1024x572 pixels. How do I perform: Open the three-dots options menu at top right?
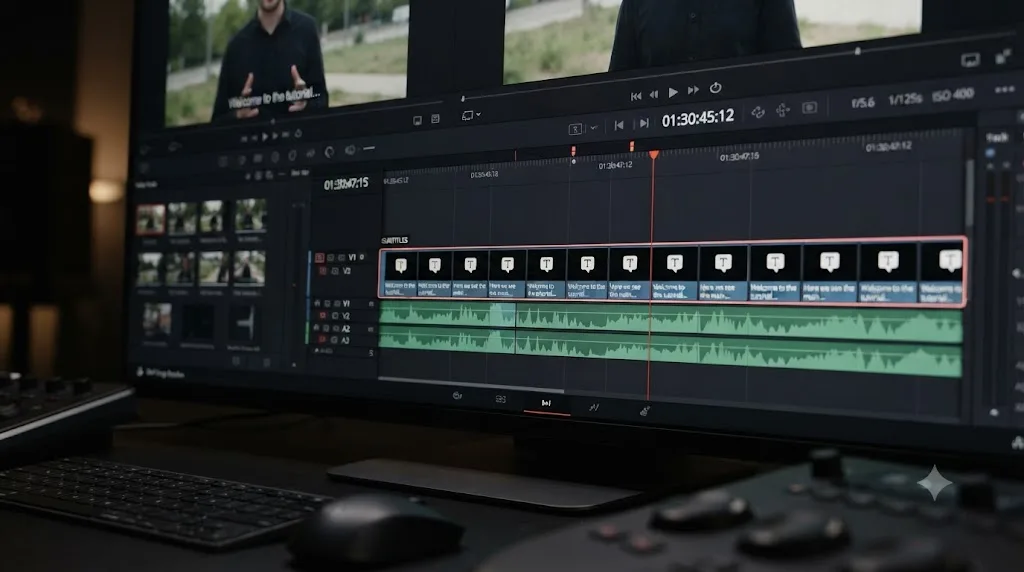coord(1004,90)
